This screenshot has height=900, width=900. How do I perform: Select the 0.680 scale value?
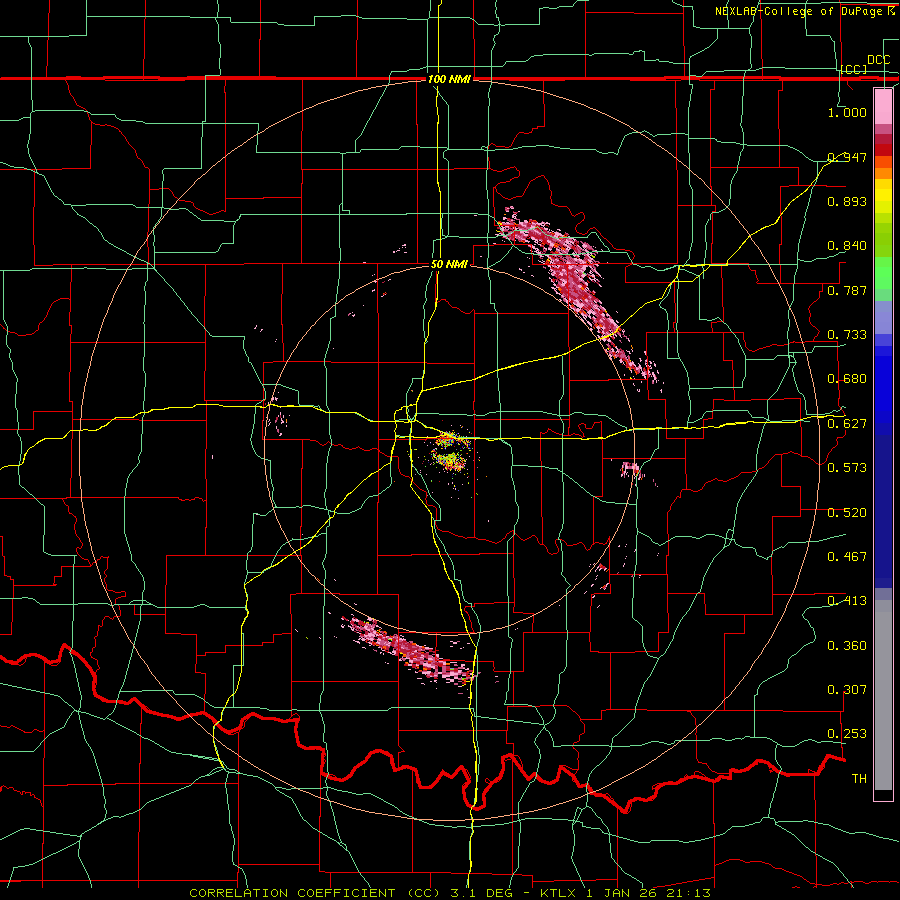pyautogui.click(x=847, y=379)
